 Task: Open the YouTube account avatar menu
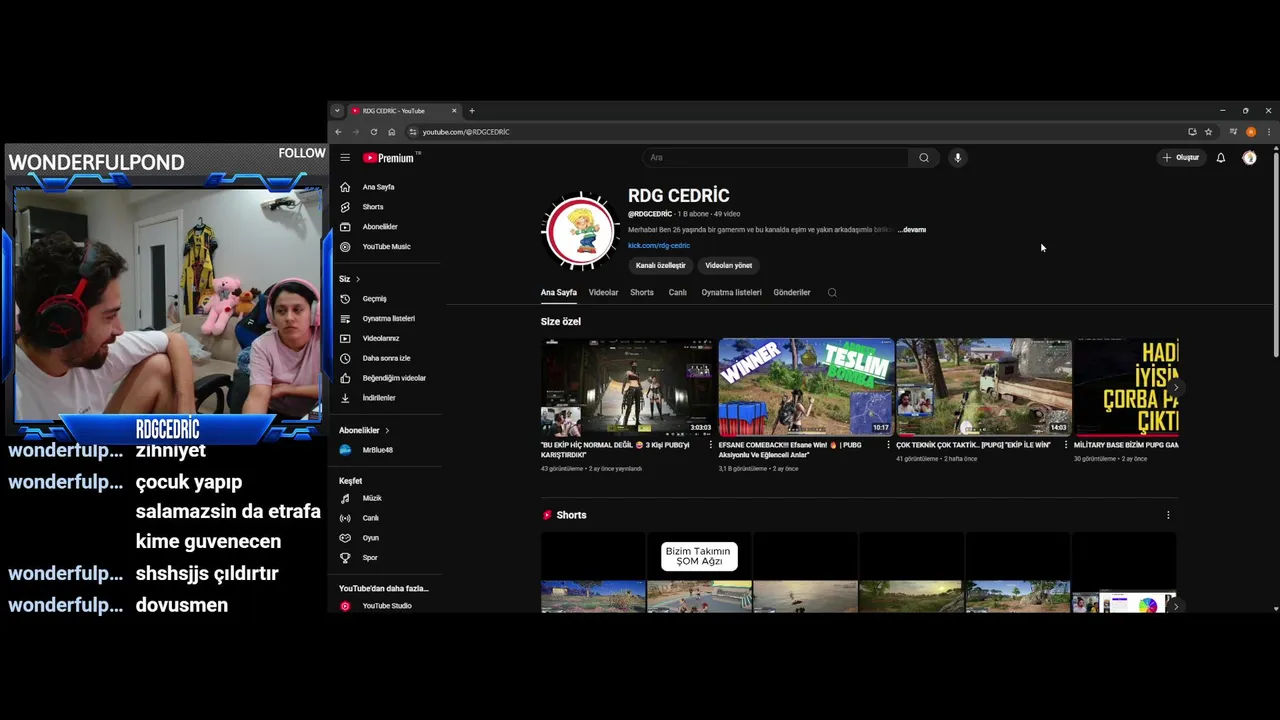tap(1249, 157)
